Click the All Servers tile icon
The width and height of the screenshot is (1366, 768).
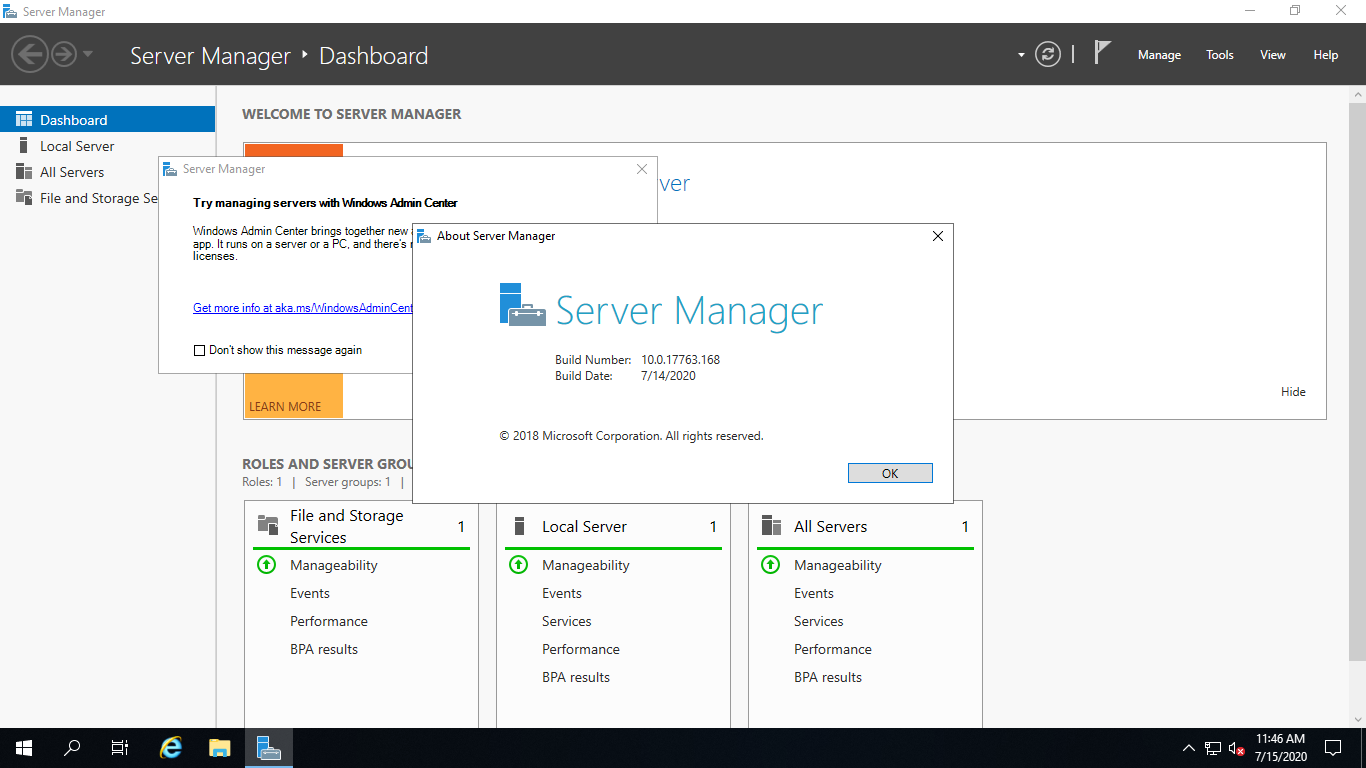coord(771,526)
